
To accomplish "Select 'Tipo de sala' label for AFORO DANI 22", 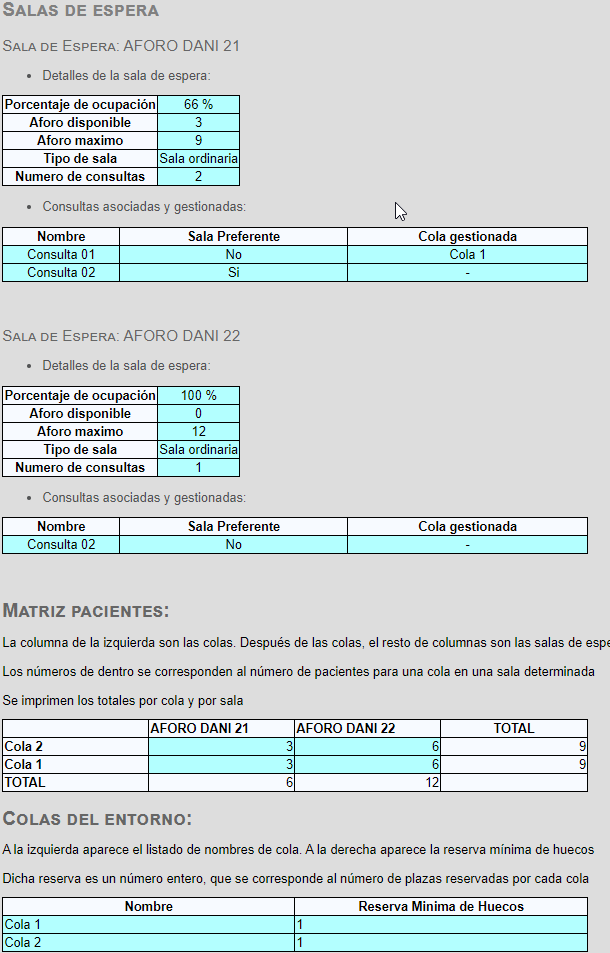I will (x=80, y=450).
